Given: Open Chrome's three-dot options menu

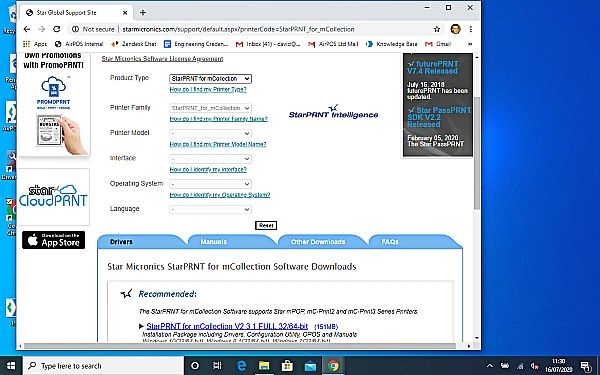Looking at the screenshot, I should coord(471,29).
